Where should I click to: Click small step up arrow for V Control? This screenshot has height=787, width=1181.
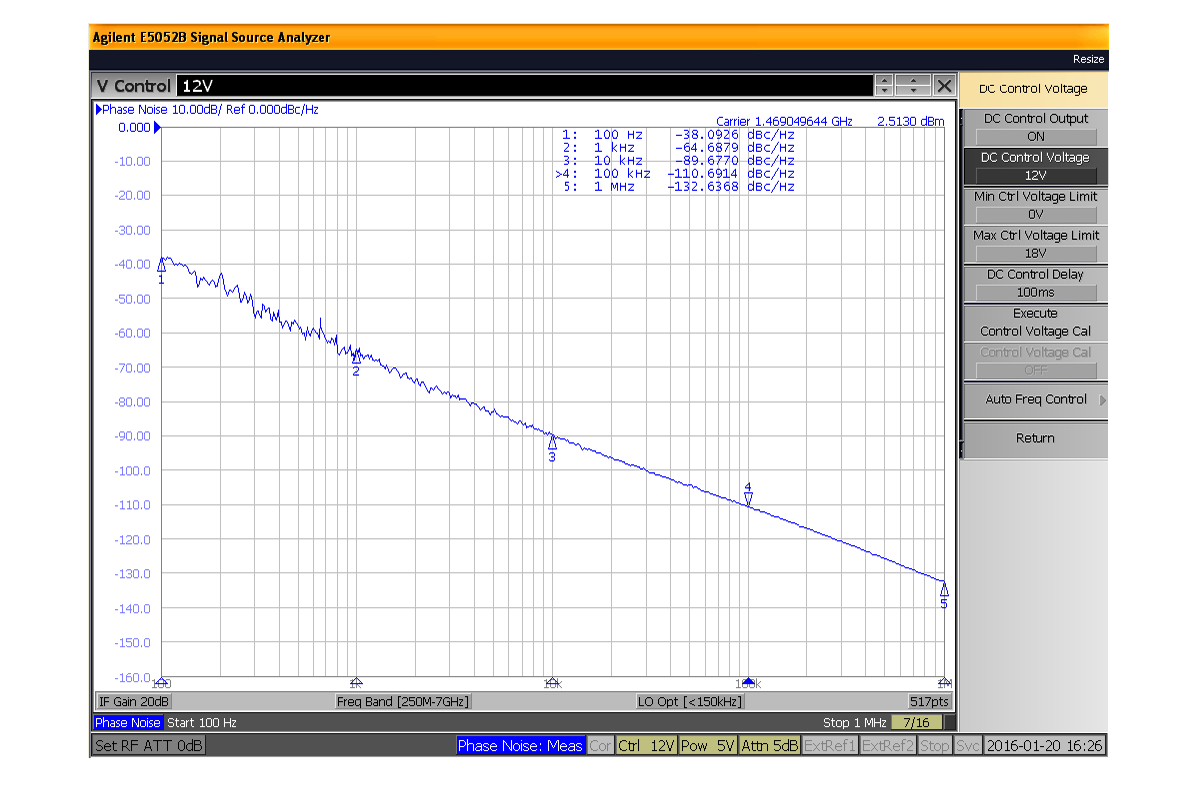coord(884,81)
